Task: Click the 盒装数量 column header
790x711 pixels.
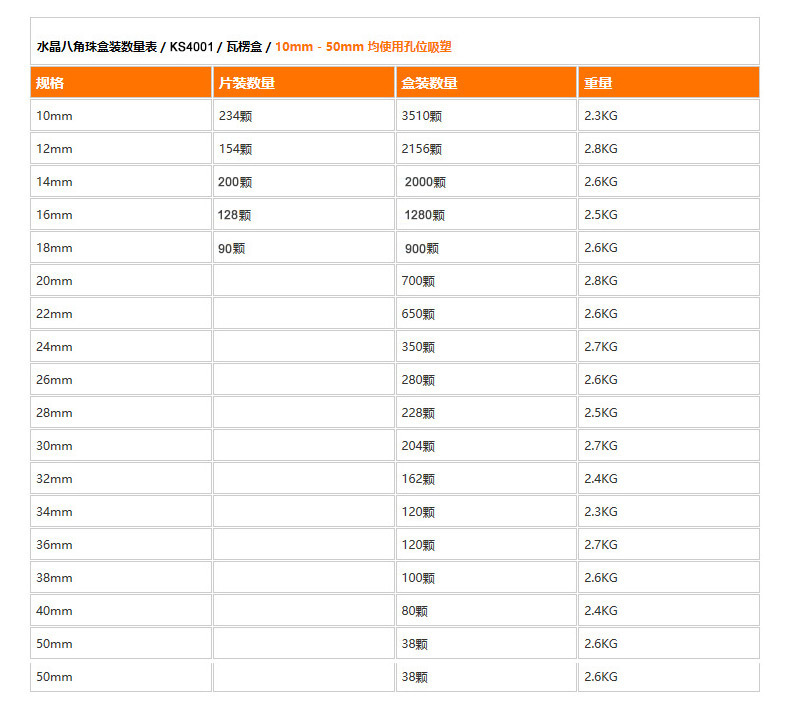Action: point(429,83)
